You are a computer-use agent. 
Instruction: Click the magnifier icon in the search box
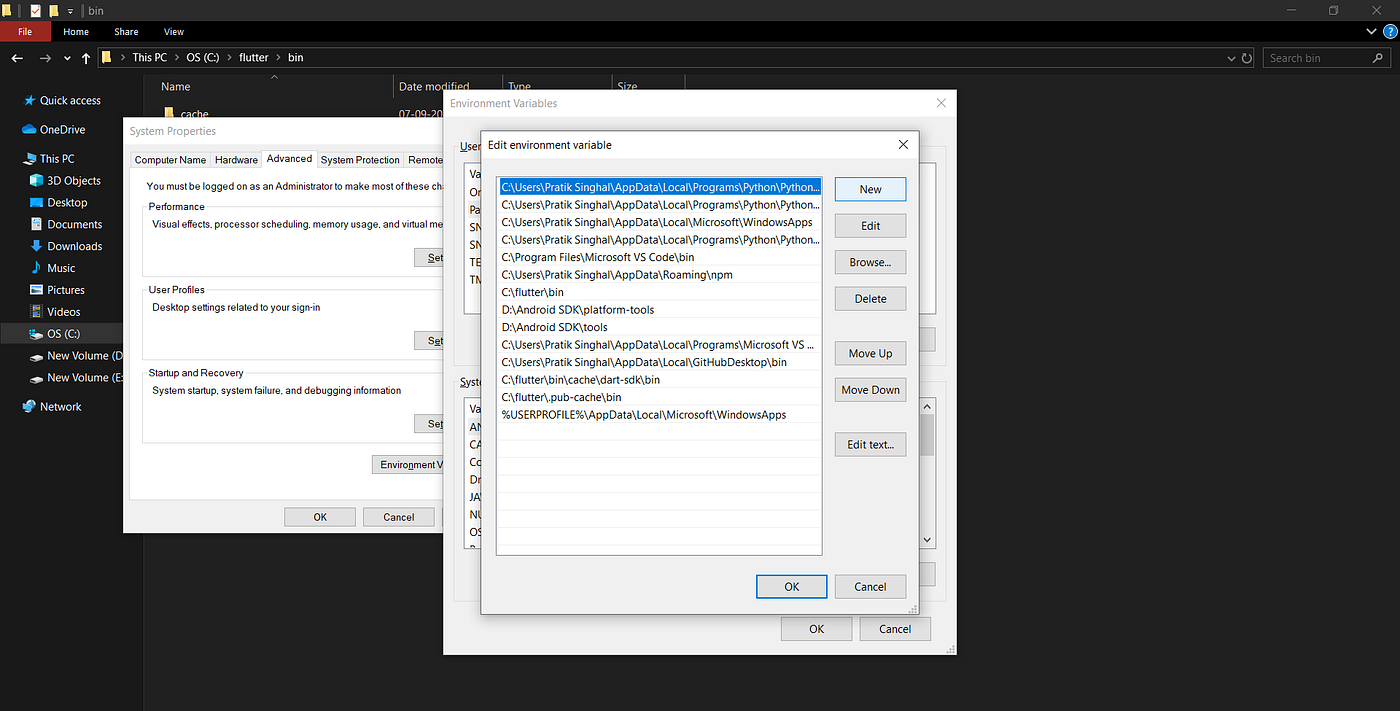click(x=1378, y=57)
